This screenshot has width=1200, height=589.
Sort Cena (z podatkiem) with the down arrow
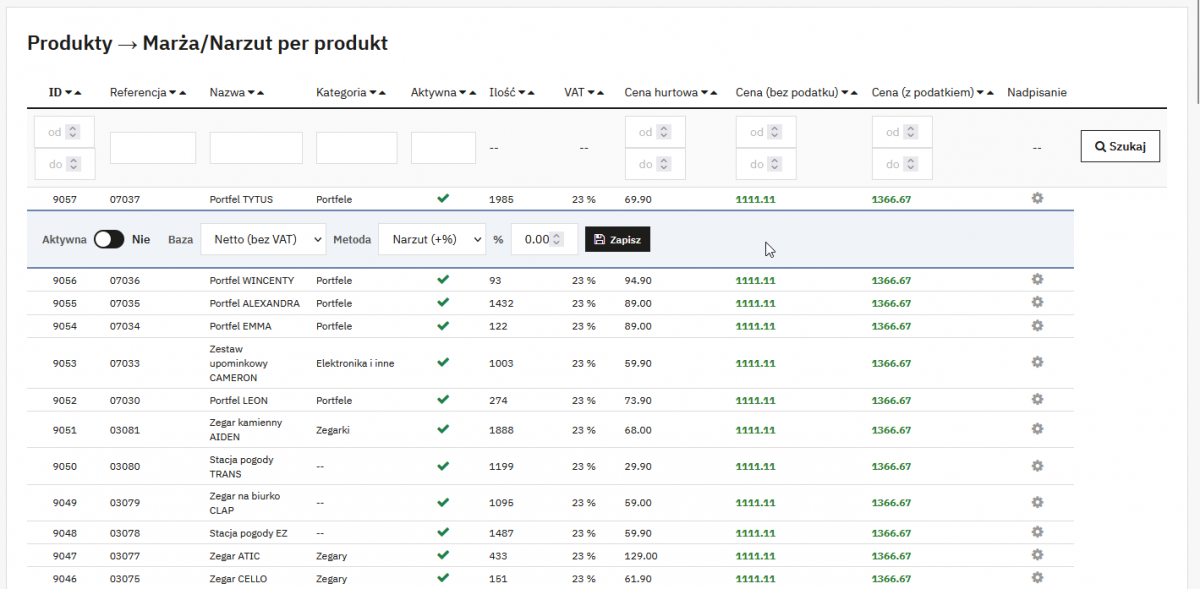coord(980,93)
